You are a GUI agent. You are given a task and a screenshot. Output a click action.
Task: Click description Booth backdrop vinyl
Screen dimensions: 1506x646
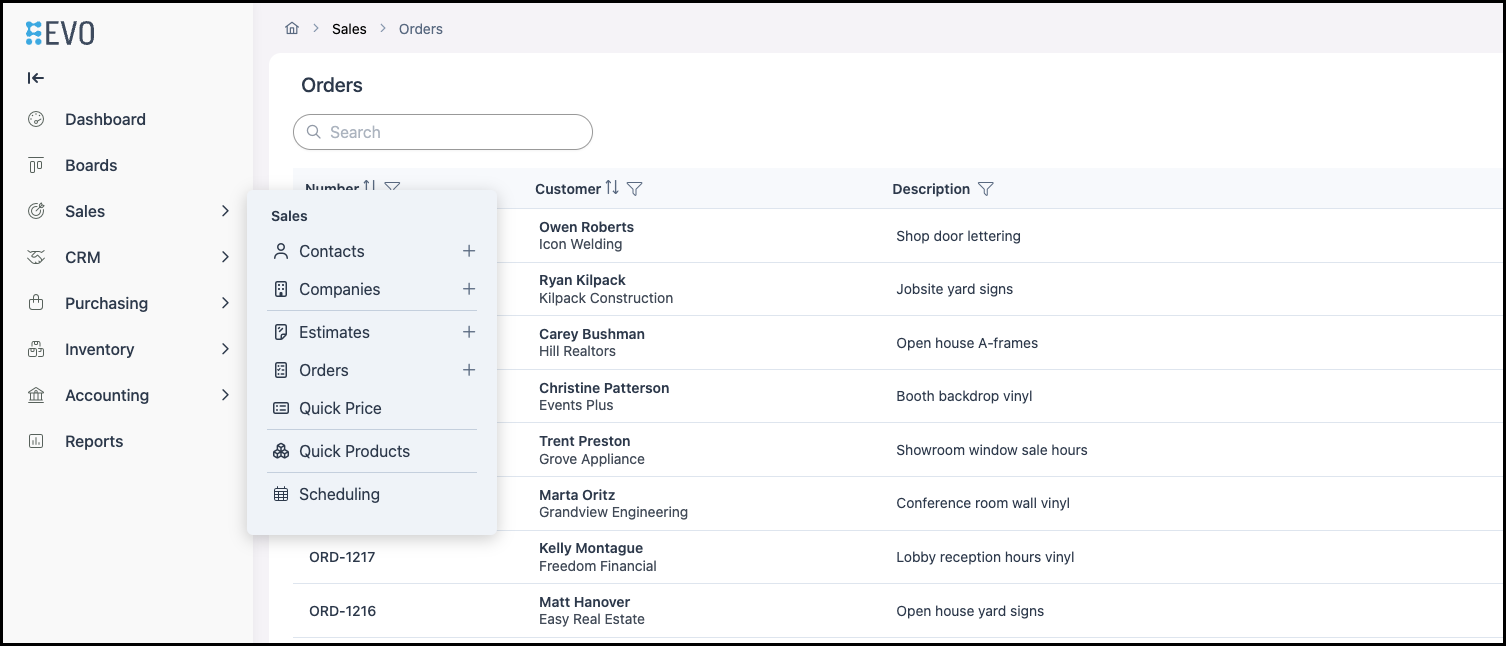tap(964, 396)
